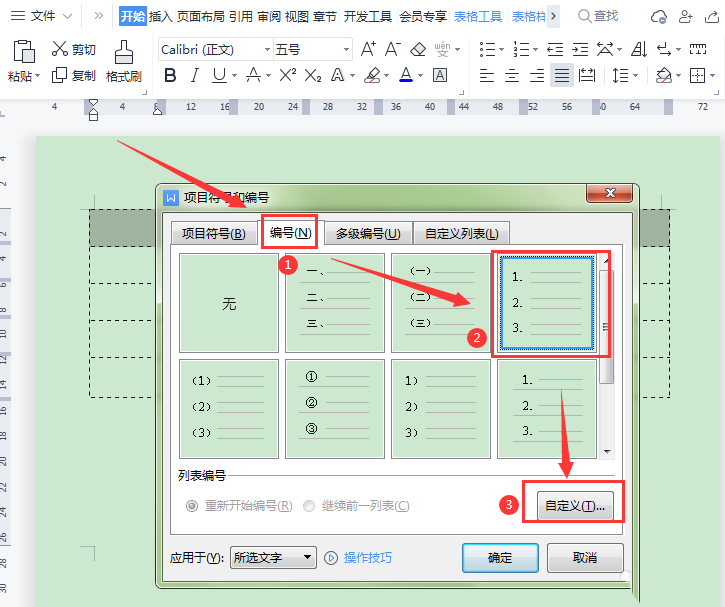Switch to the 自定义列表(L) tab
The width and height of the screenshot is (725, 607).
(x=461, y=233)
